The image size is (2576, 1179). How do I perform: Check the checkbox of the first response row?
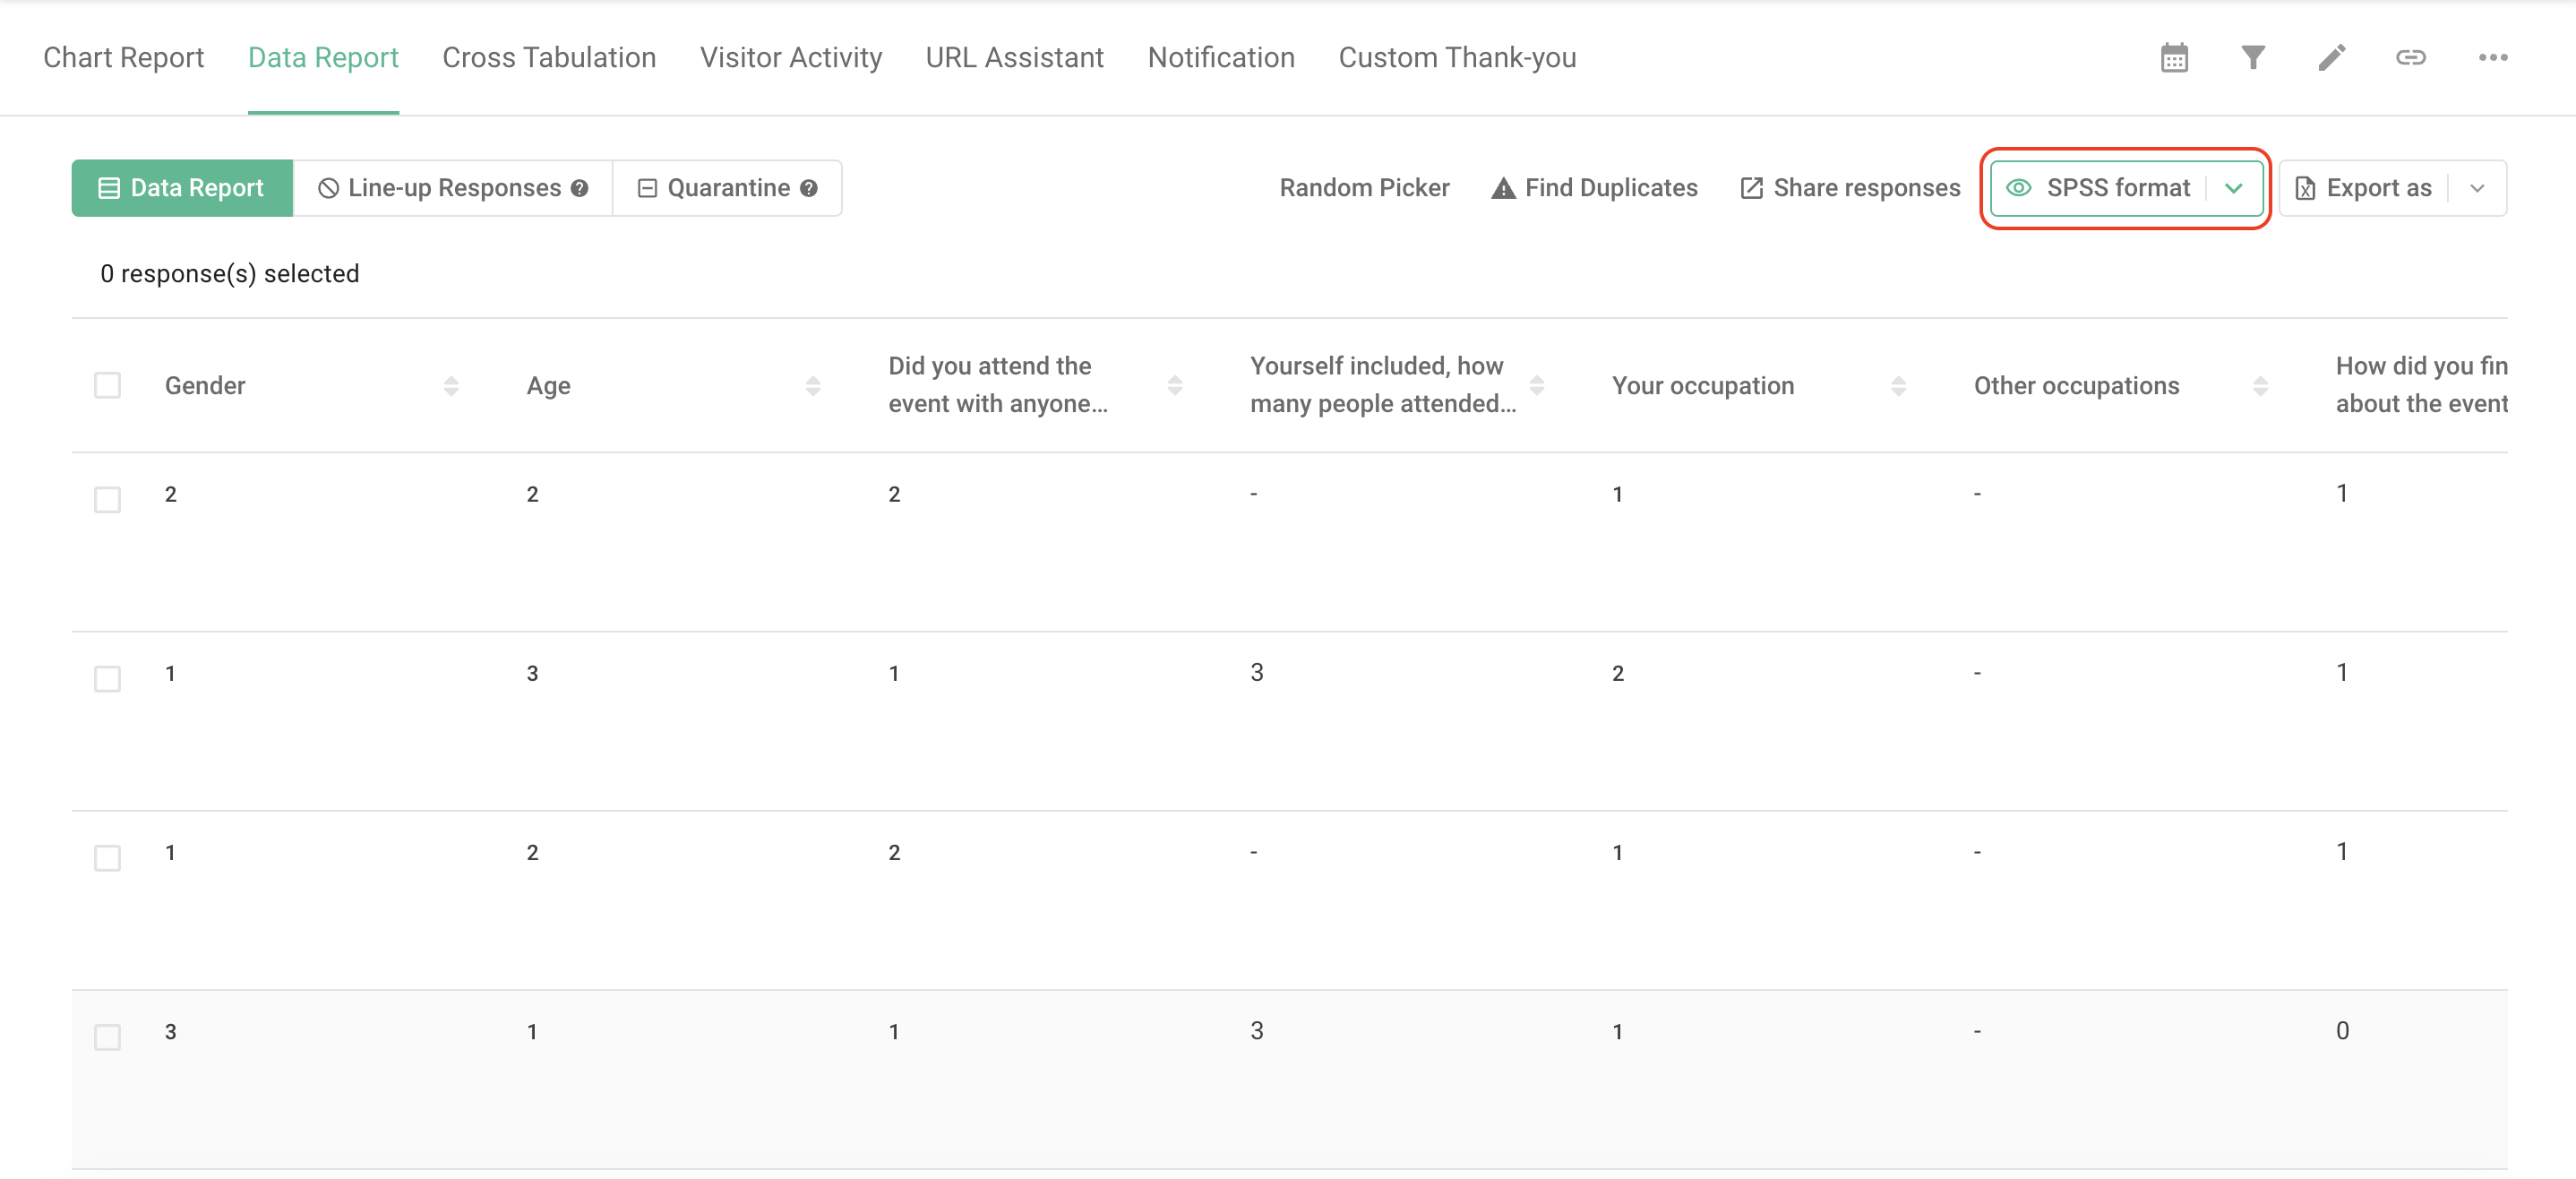[x=107, y=499]
